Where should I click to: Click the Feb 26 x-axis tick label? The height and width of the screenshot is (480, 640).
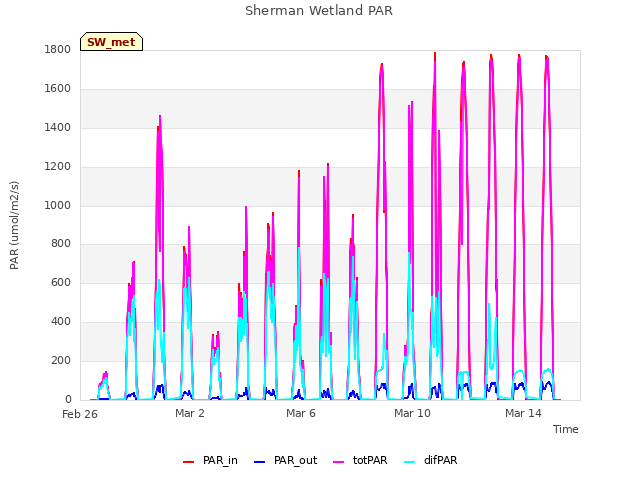80,414
